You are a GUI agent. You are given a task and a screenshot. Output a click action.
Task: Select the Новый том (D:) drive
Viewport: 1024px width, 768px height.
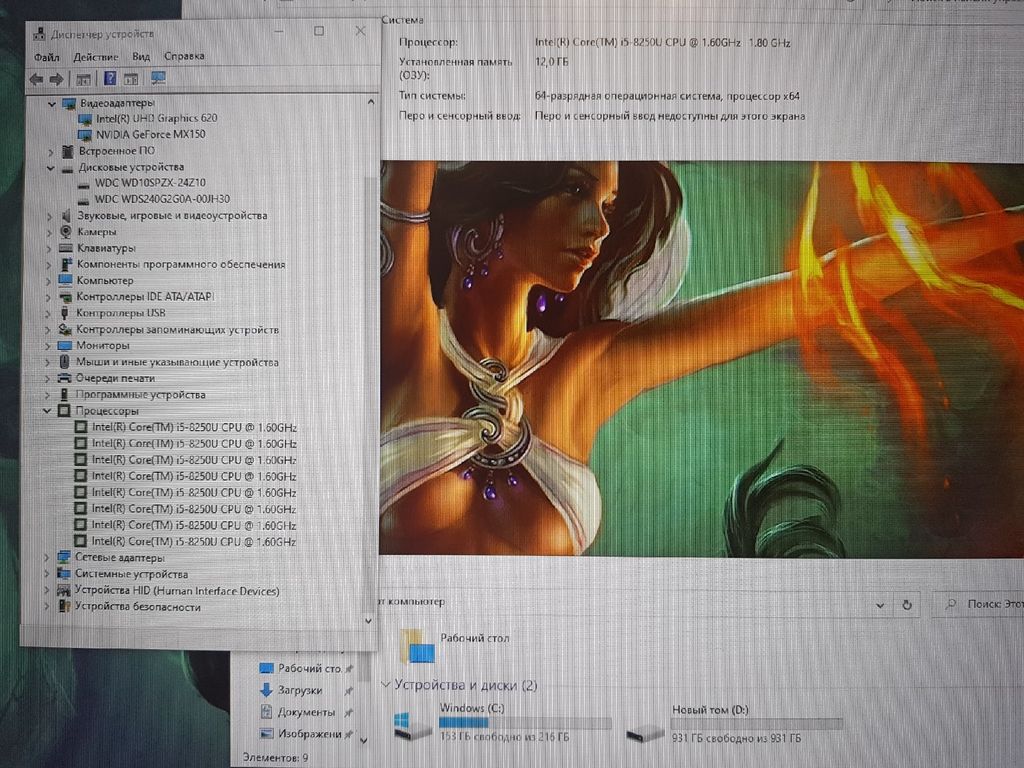(x=735, y=724)
